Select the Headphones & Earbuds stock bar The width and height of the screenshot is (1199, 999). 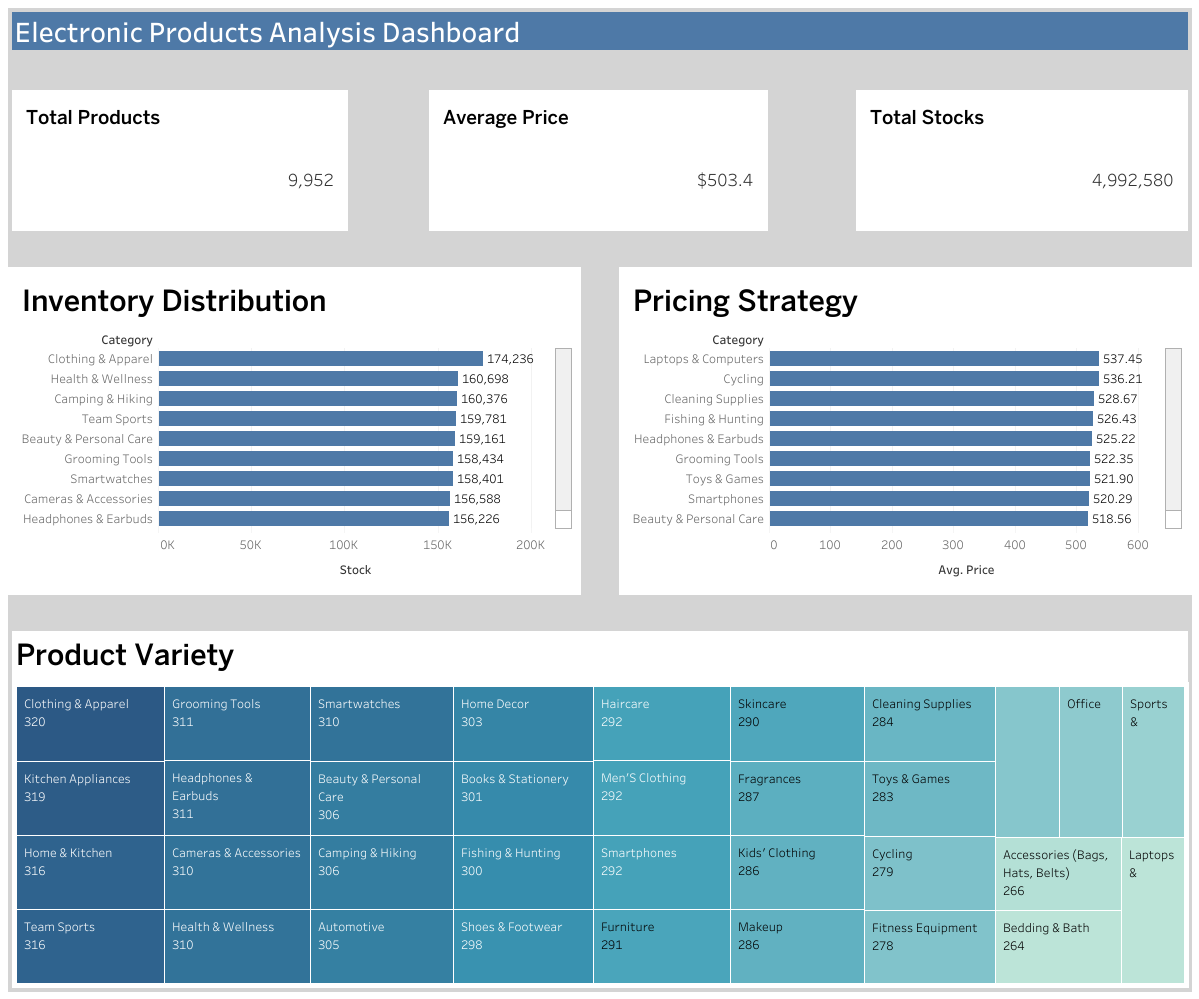[x=304, y=518]
